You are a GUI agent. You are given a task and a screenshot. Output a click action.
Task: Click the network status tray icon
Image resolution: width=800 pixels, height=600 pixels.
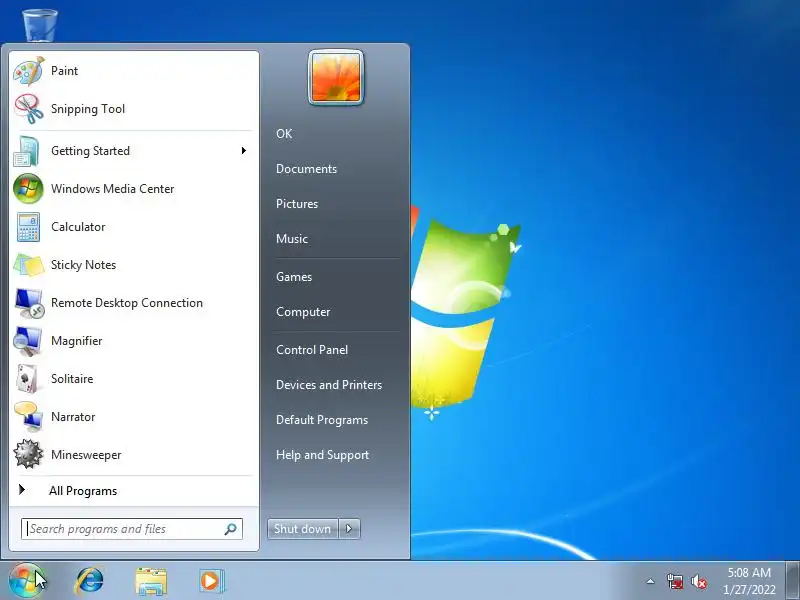(675, 581)
